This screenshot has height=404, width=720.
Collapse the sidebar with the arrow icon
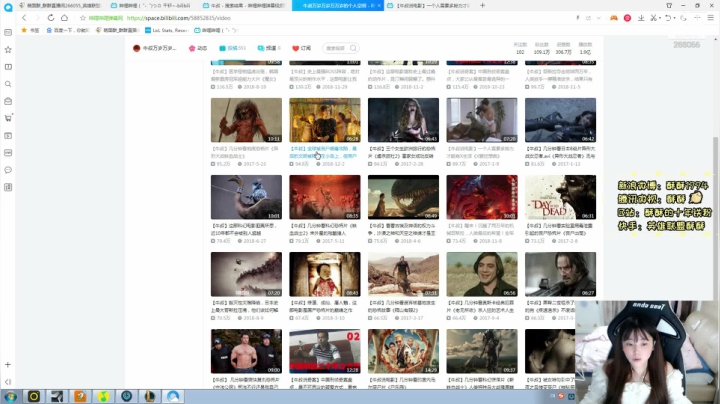(8, 382)
